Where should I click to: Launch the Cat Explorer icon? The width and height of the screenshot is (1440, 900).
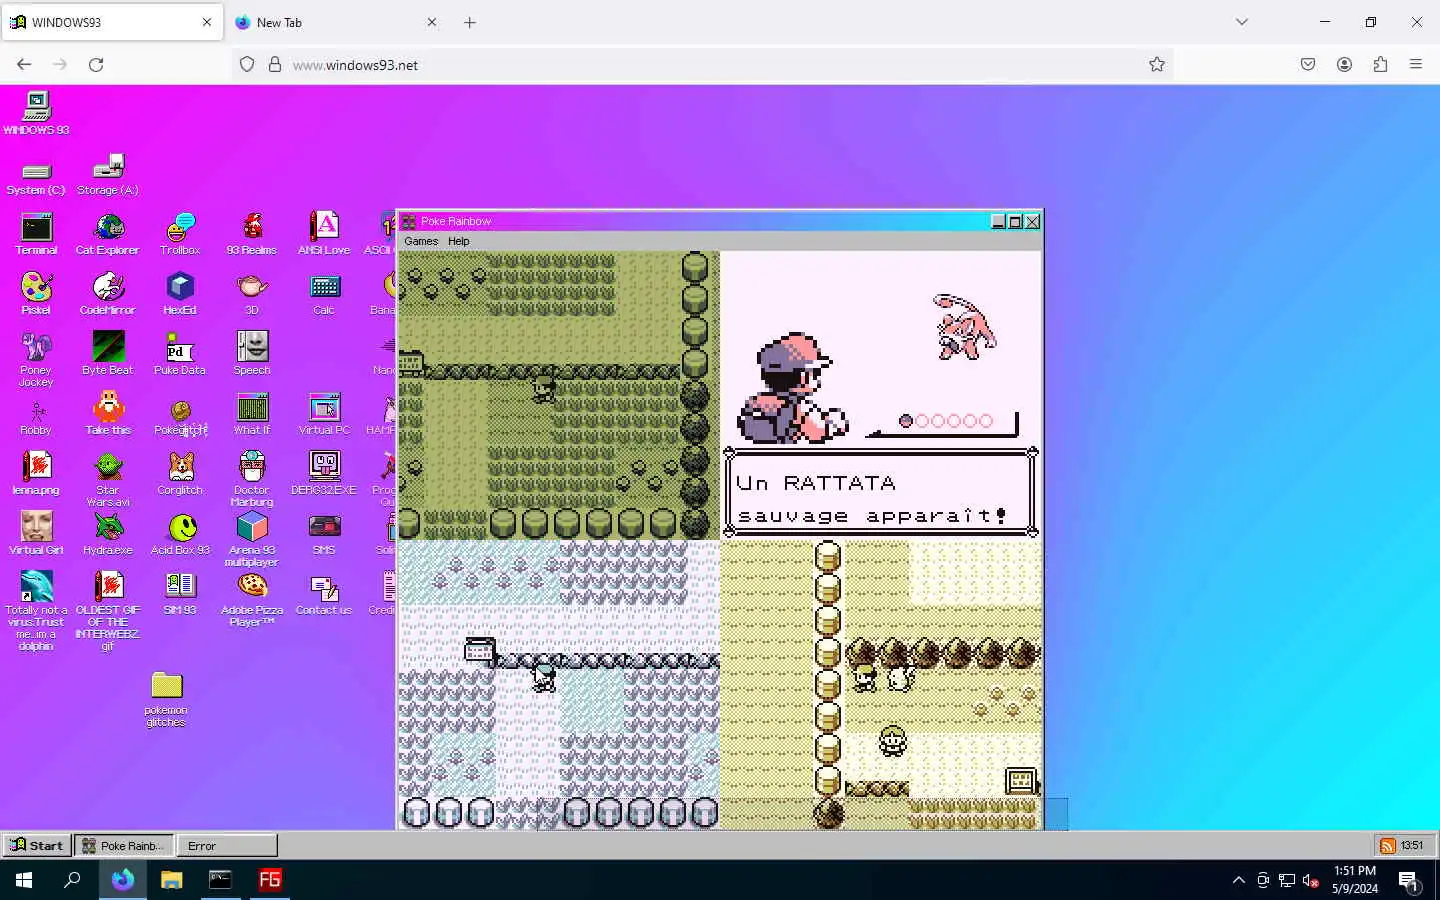tap(108, 235)
